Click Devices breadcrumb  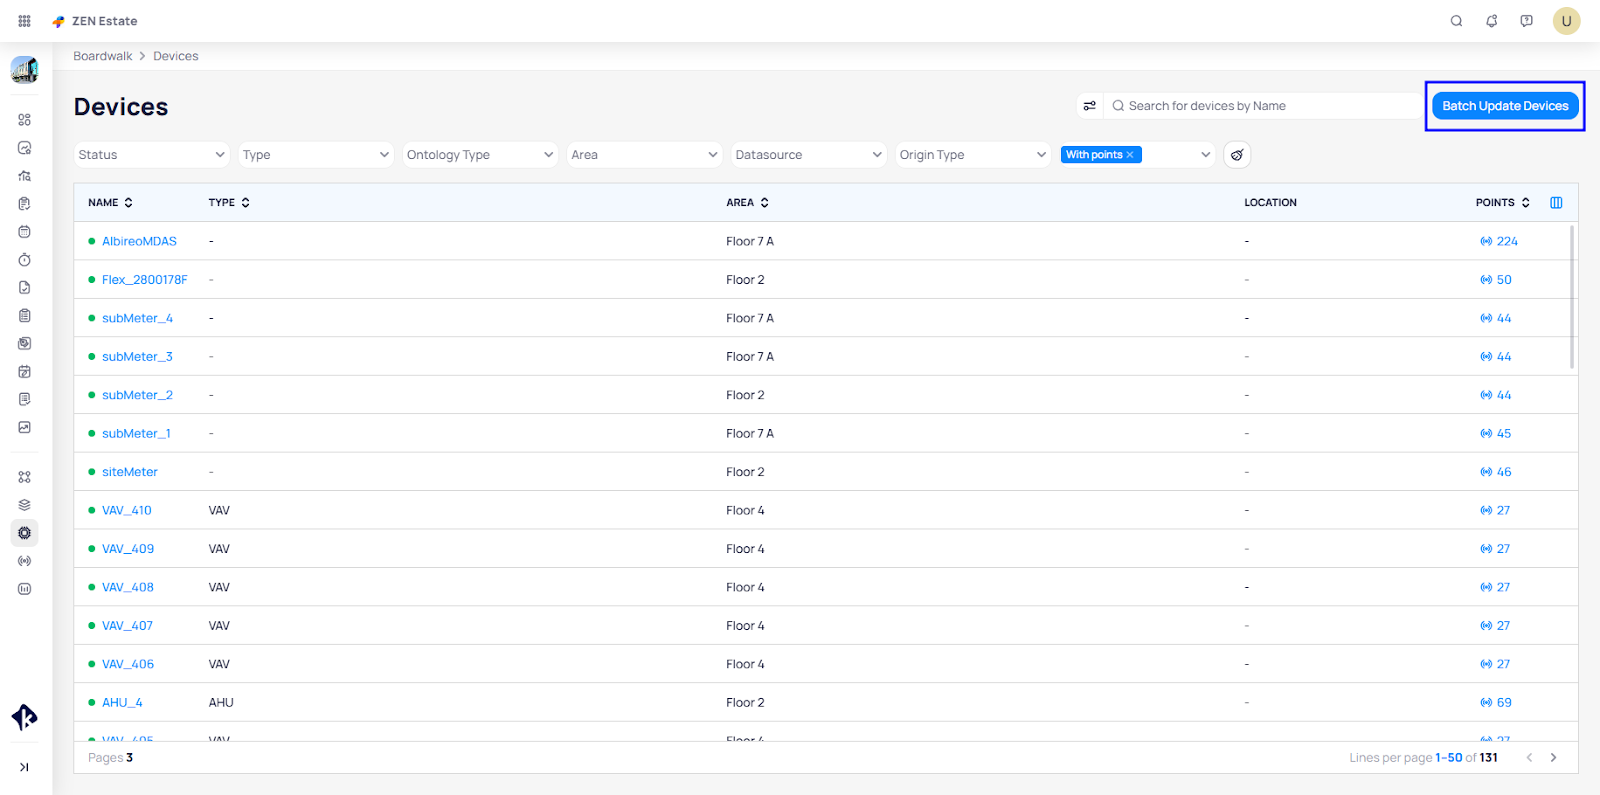coord(176,56)
